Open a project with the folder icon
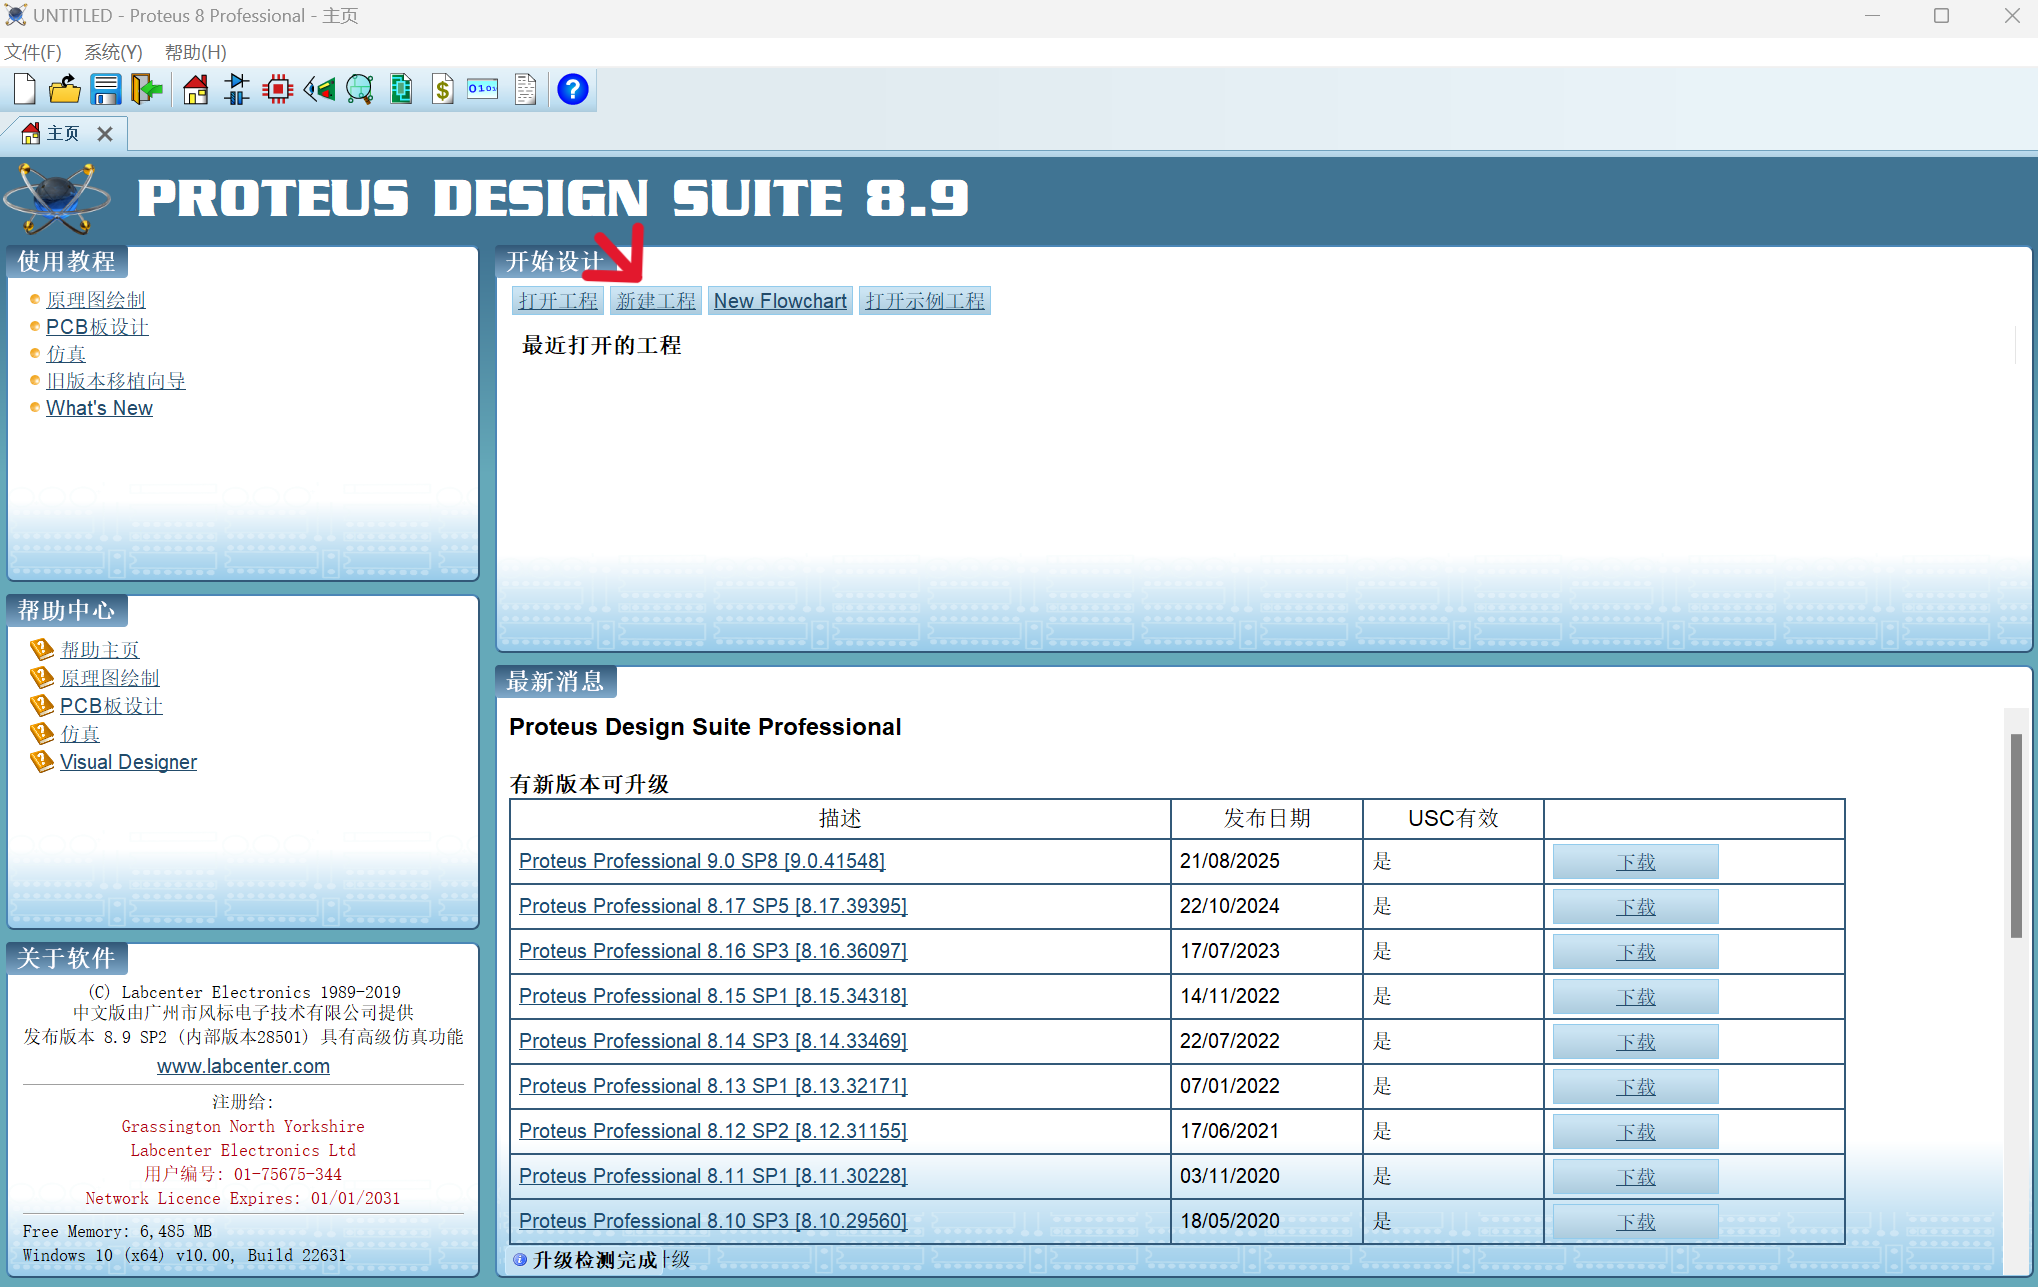Viewport: 2038px width, 1287px height. [x=65, y=90]
